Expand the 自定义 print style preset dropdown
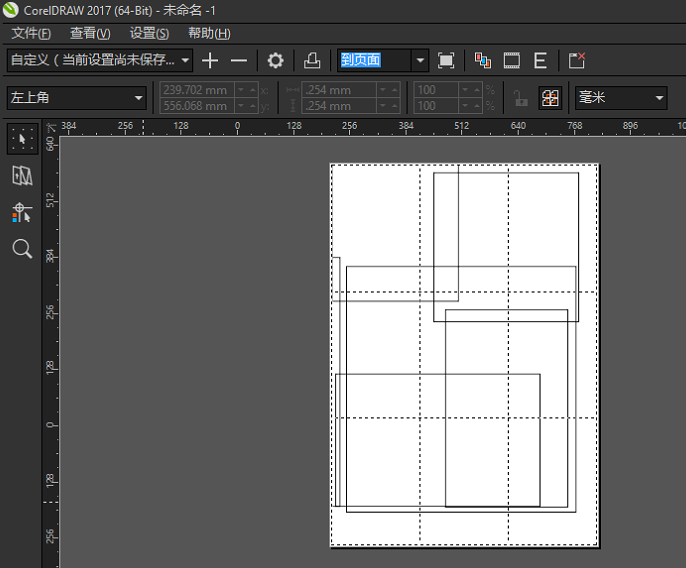The image size is (686, 568). 185,60
